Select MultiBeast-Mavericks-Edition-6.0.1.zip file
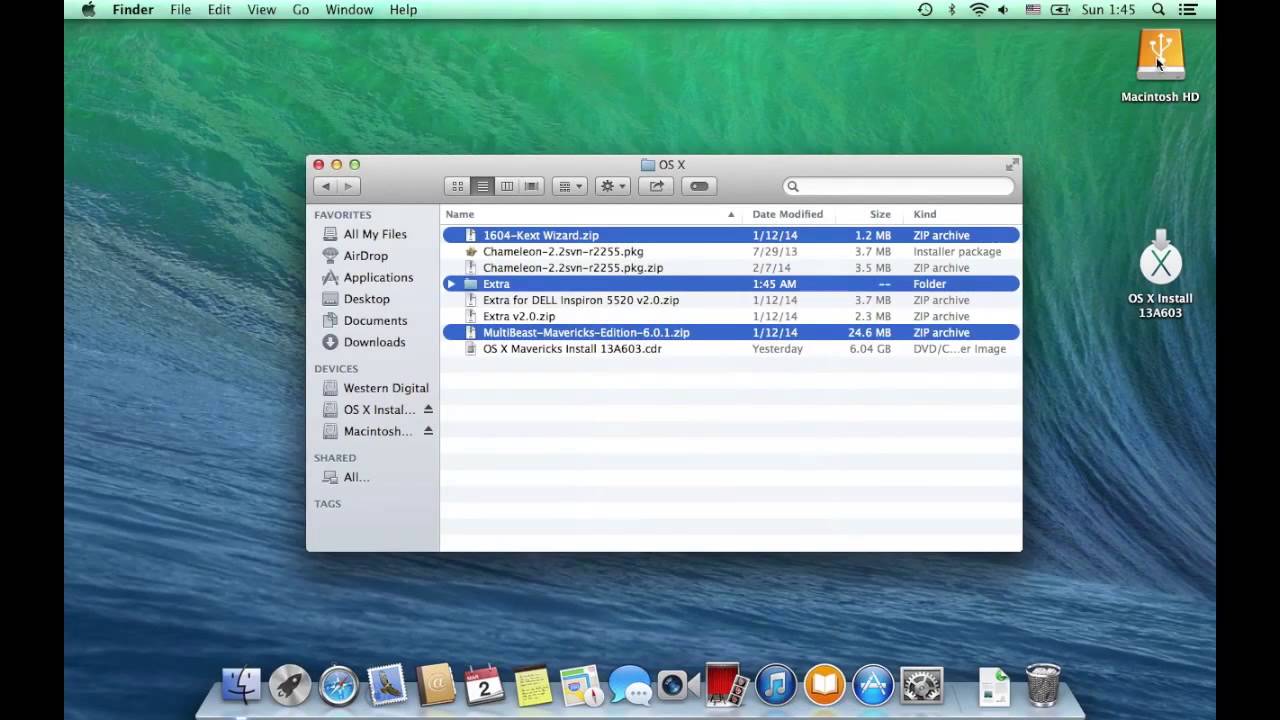 [x=731, y=332]
